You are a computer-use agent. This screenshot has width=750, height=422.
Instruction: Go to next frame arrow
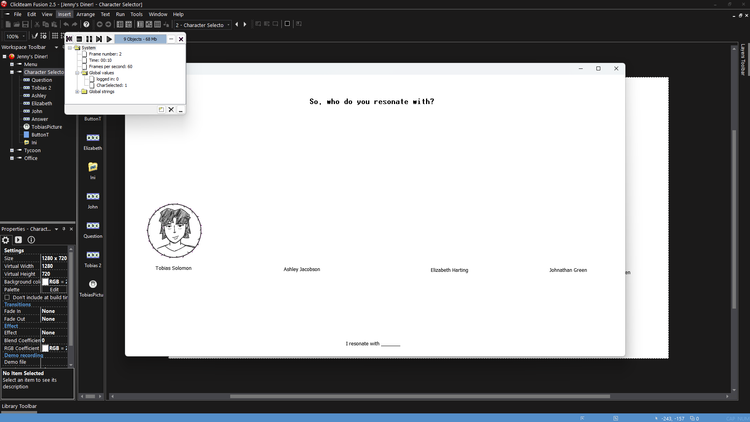coord(245,24)
